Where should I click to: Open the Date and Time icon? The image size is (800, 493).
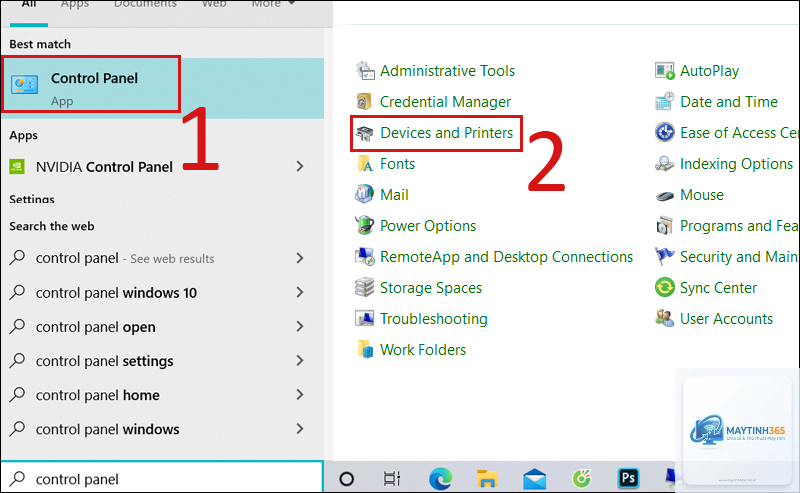pyautogui.click(x=664, y=102)
